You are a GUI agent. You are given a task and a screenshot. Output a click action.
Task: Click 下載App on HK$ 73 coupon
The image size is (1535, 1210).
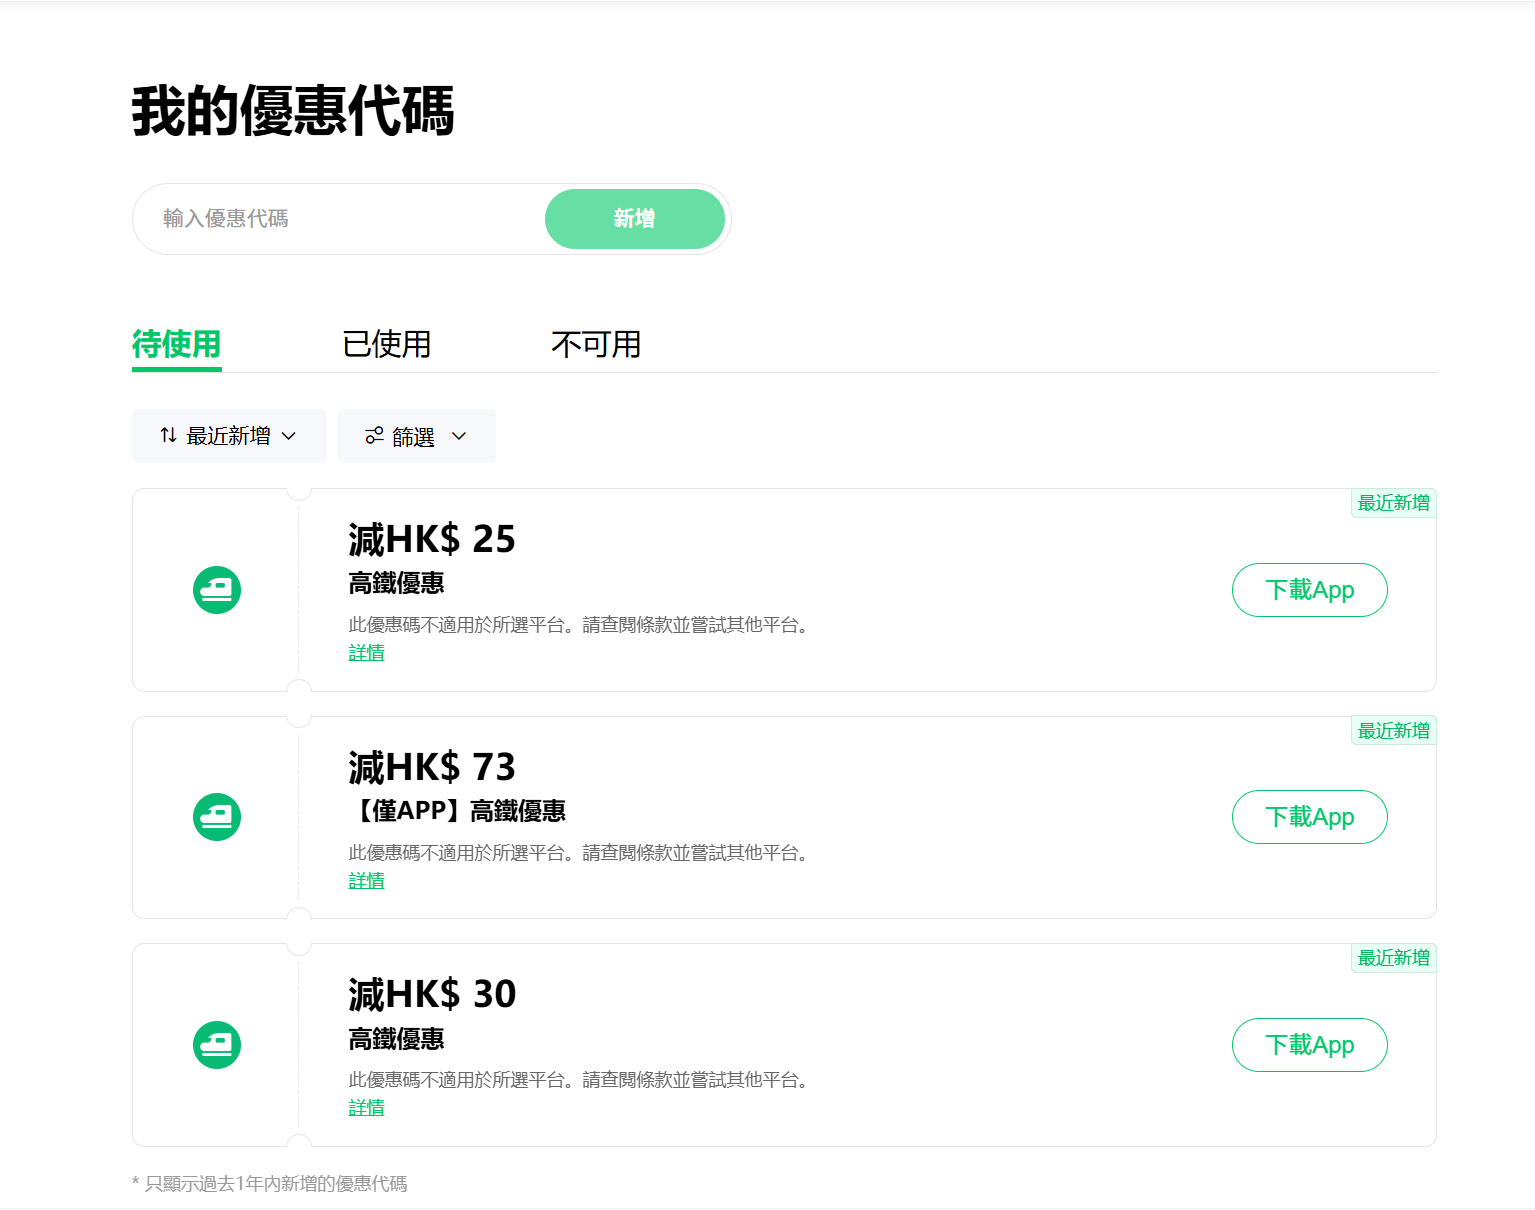click(1309, 817)
